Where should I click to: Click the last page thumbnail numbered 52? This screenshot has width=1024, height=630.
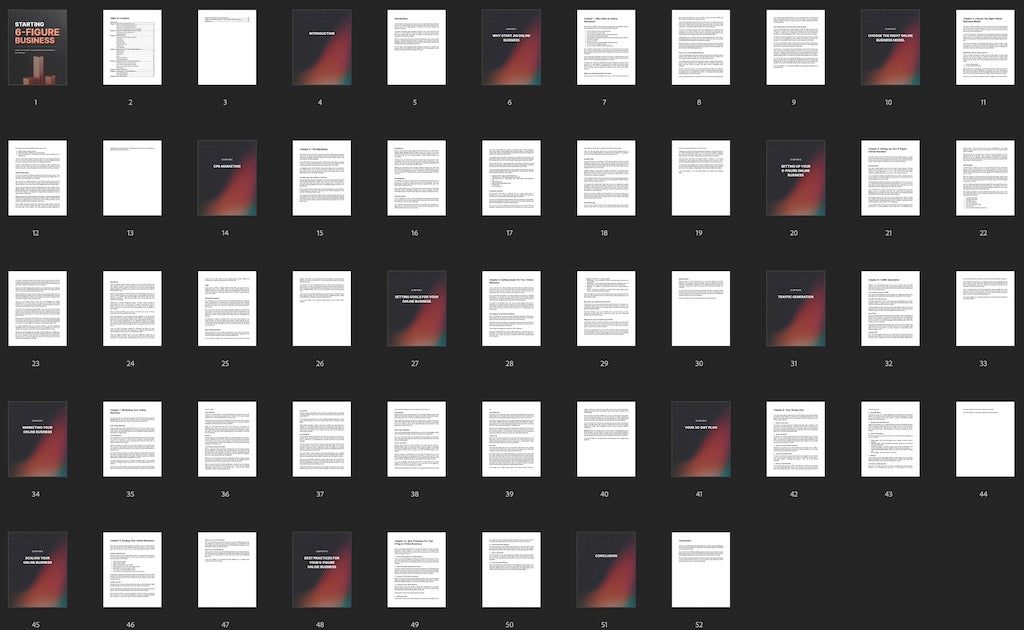click(x=701, y=570)
